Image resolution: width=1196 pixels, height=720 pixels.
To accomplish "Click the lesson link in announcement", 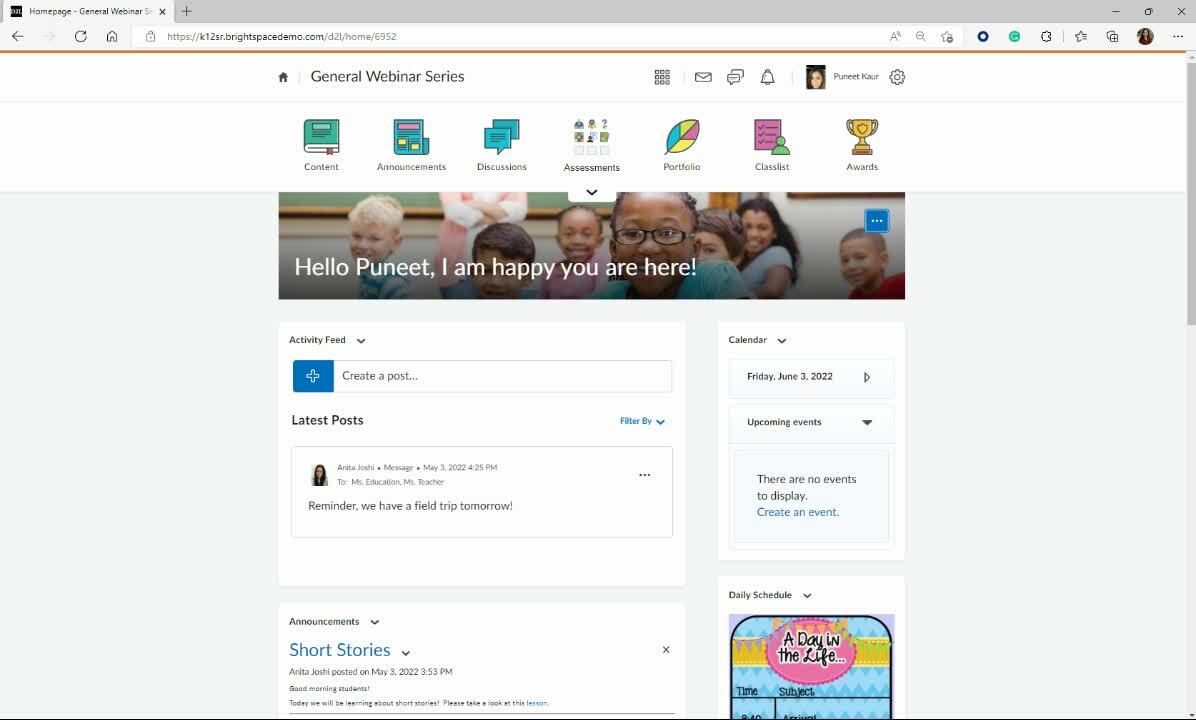I will point(536,703).
